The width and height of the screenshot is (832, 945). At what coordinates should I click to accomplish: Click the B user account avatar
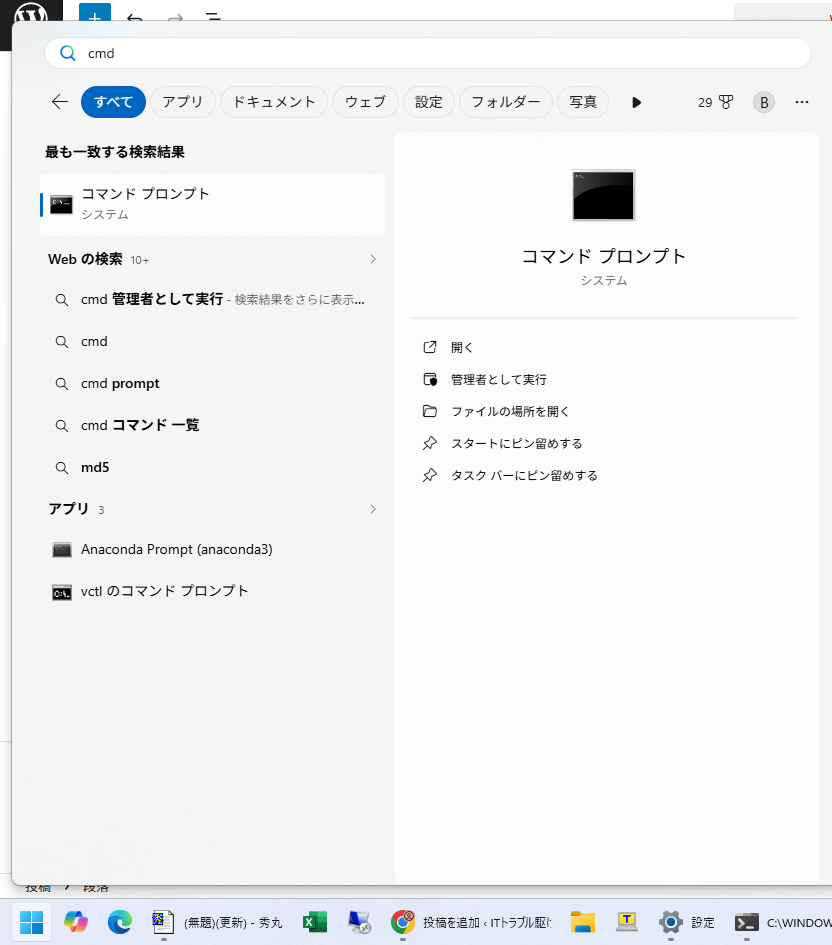pyautogui.click(x=764, y=102)
